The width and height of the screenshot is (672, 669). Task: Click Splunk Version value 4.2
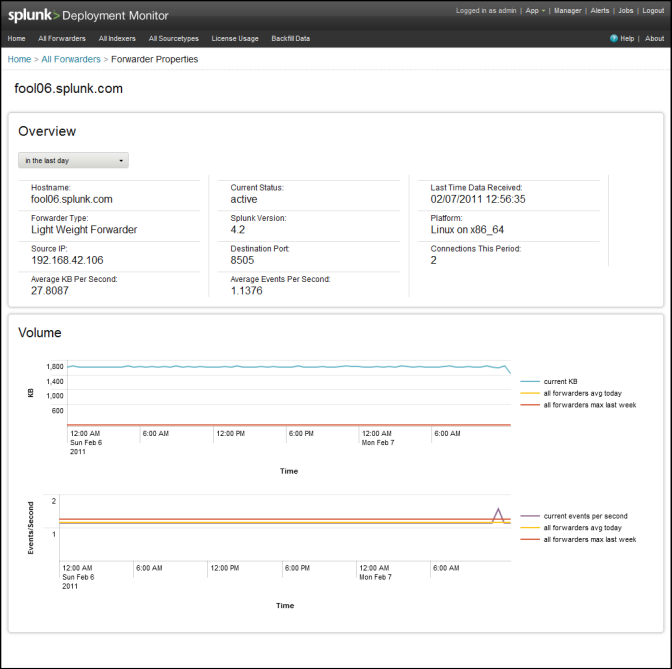(x=238, y=230)
